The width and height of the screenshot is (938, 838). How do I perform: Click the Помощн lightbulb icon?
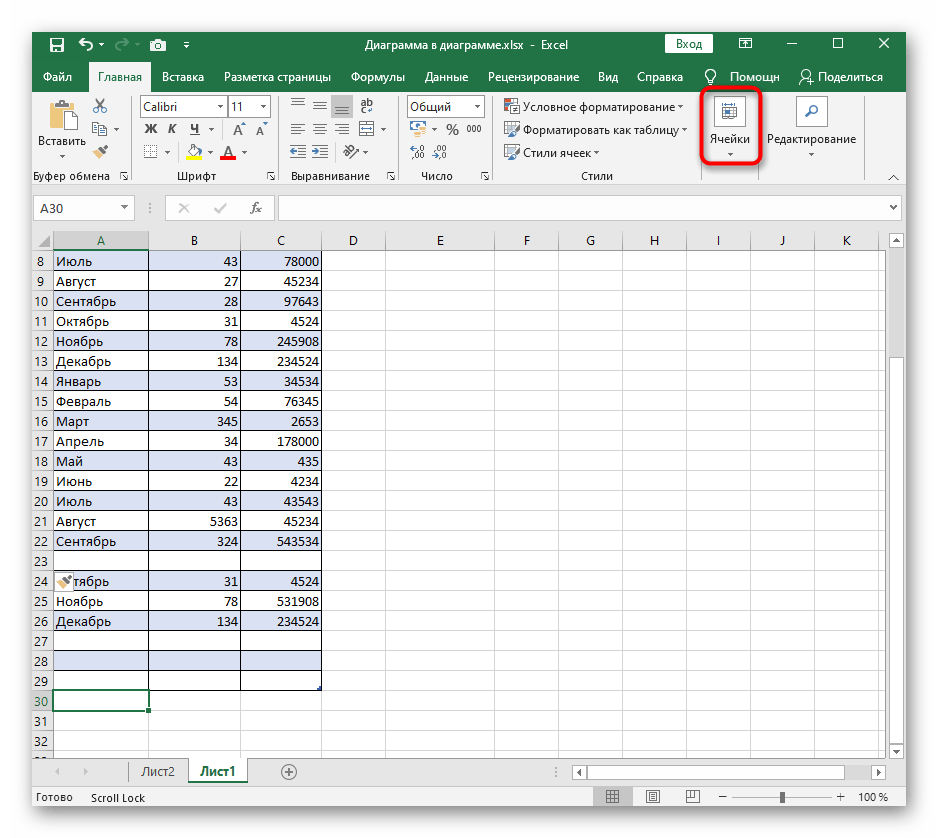pos(710,77)
